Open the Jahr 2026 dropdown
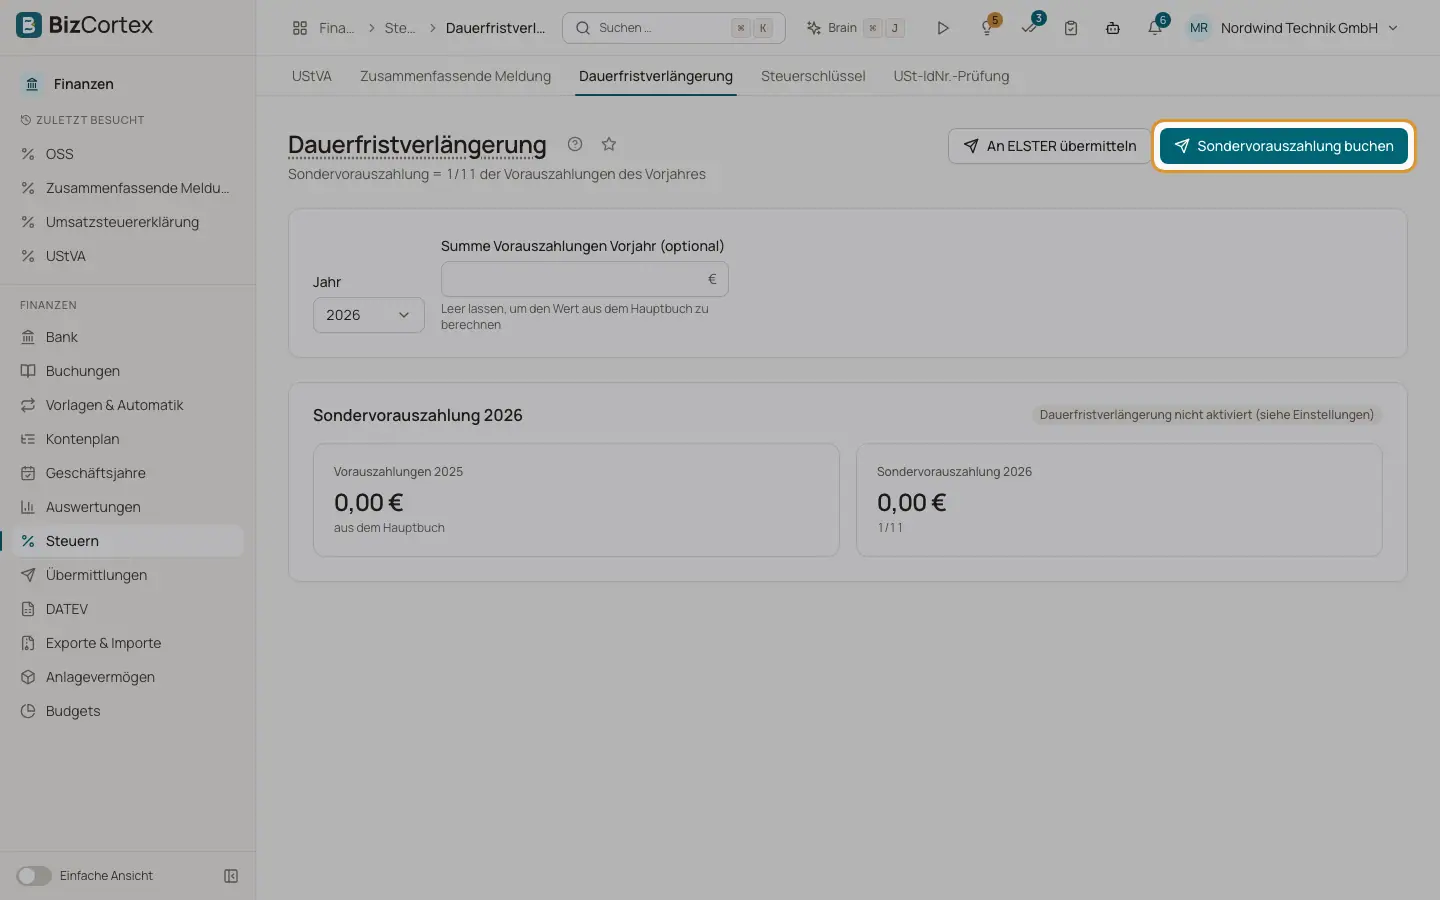 [x=369, y=315]
